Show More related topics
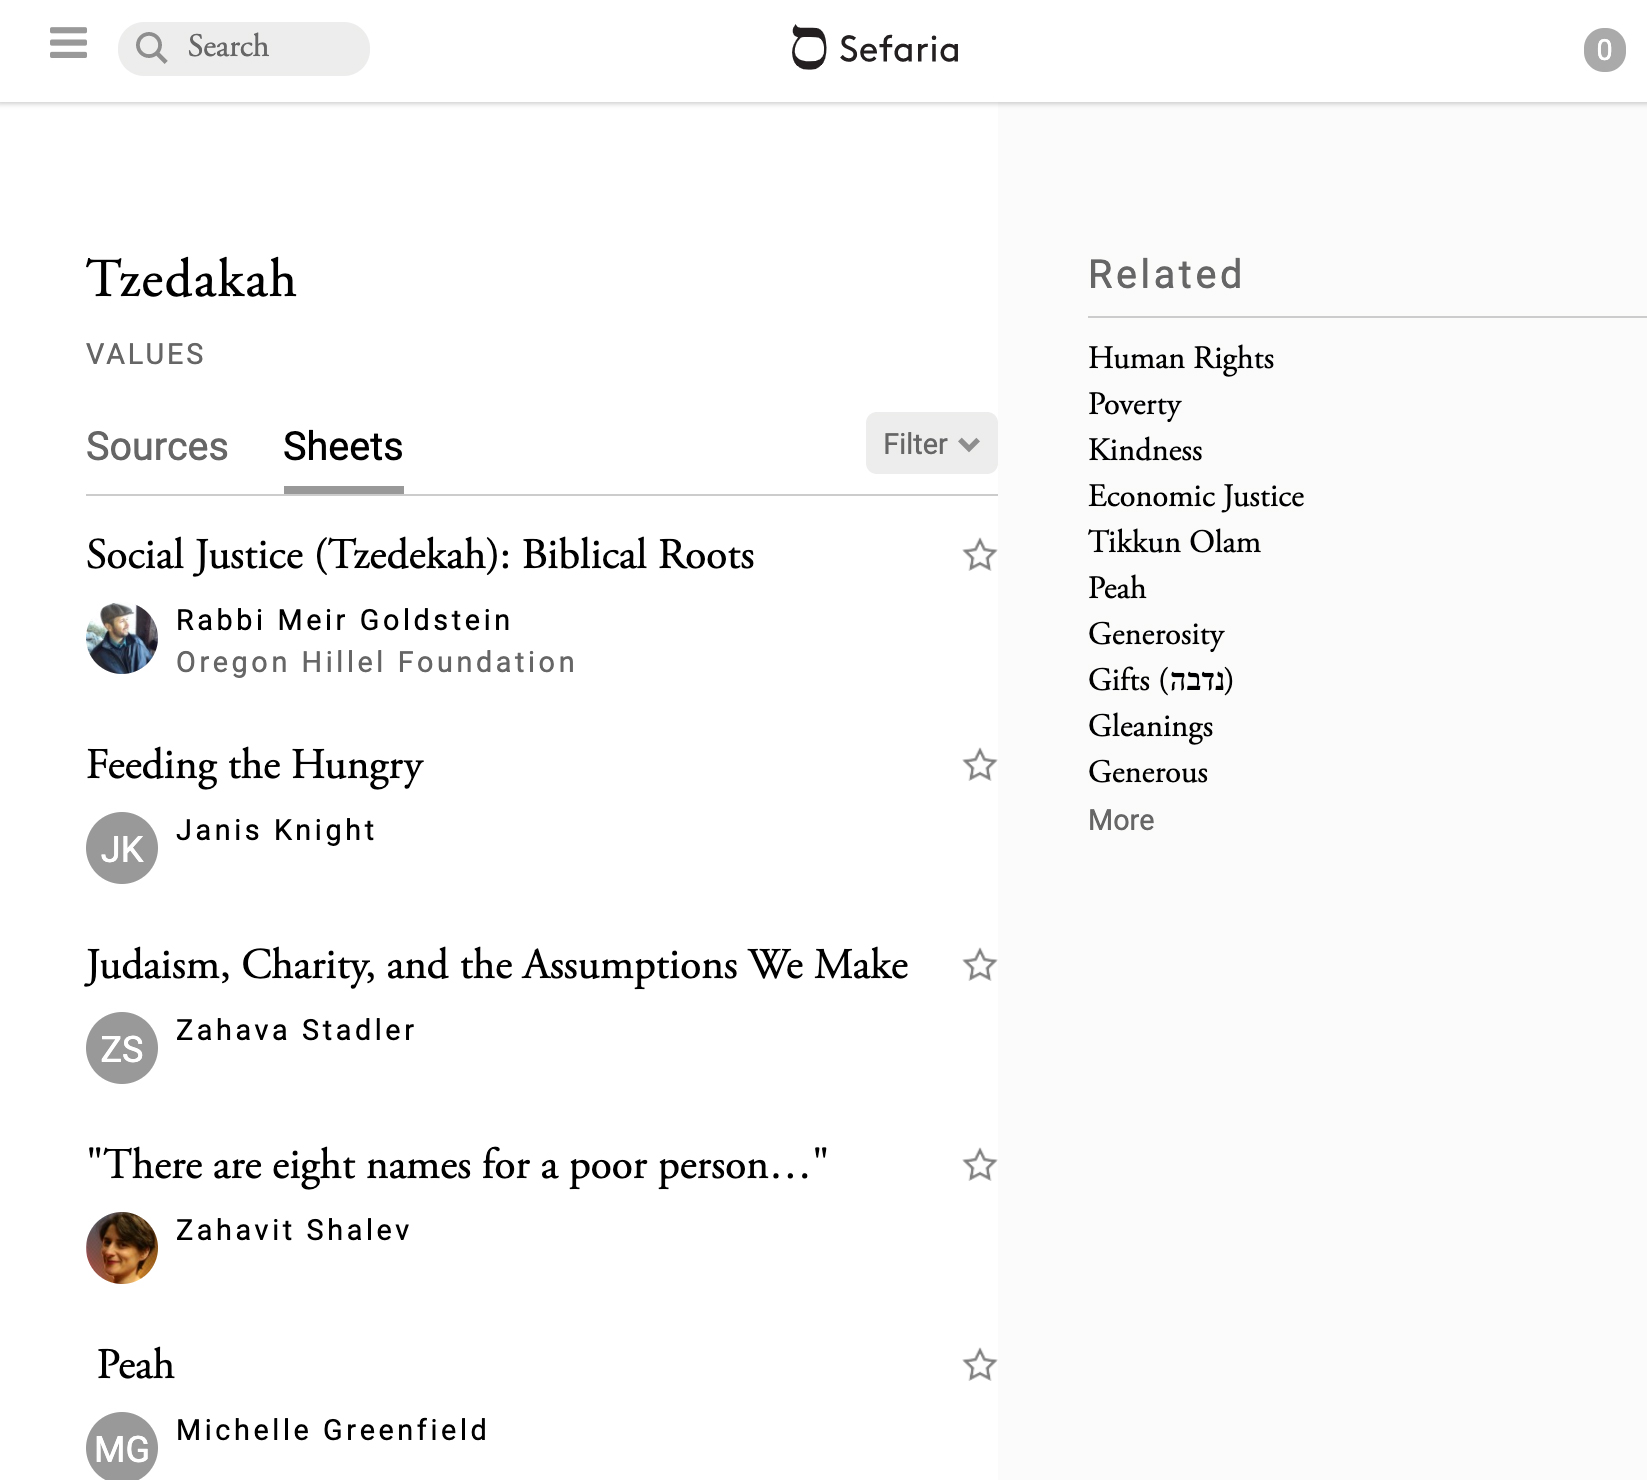Viewport: 1647px width, 1480px height. (x=1120, y=820)
